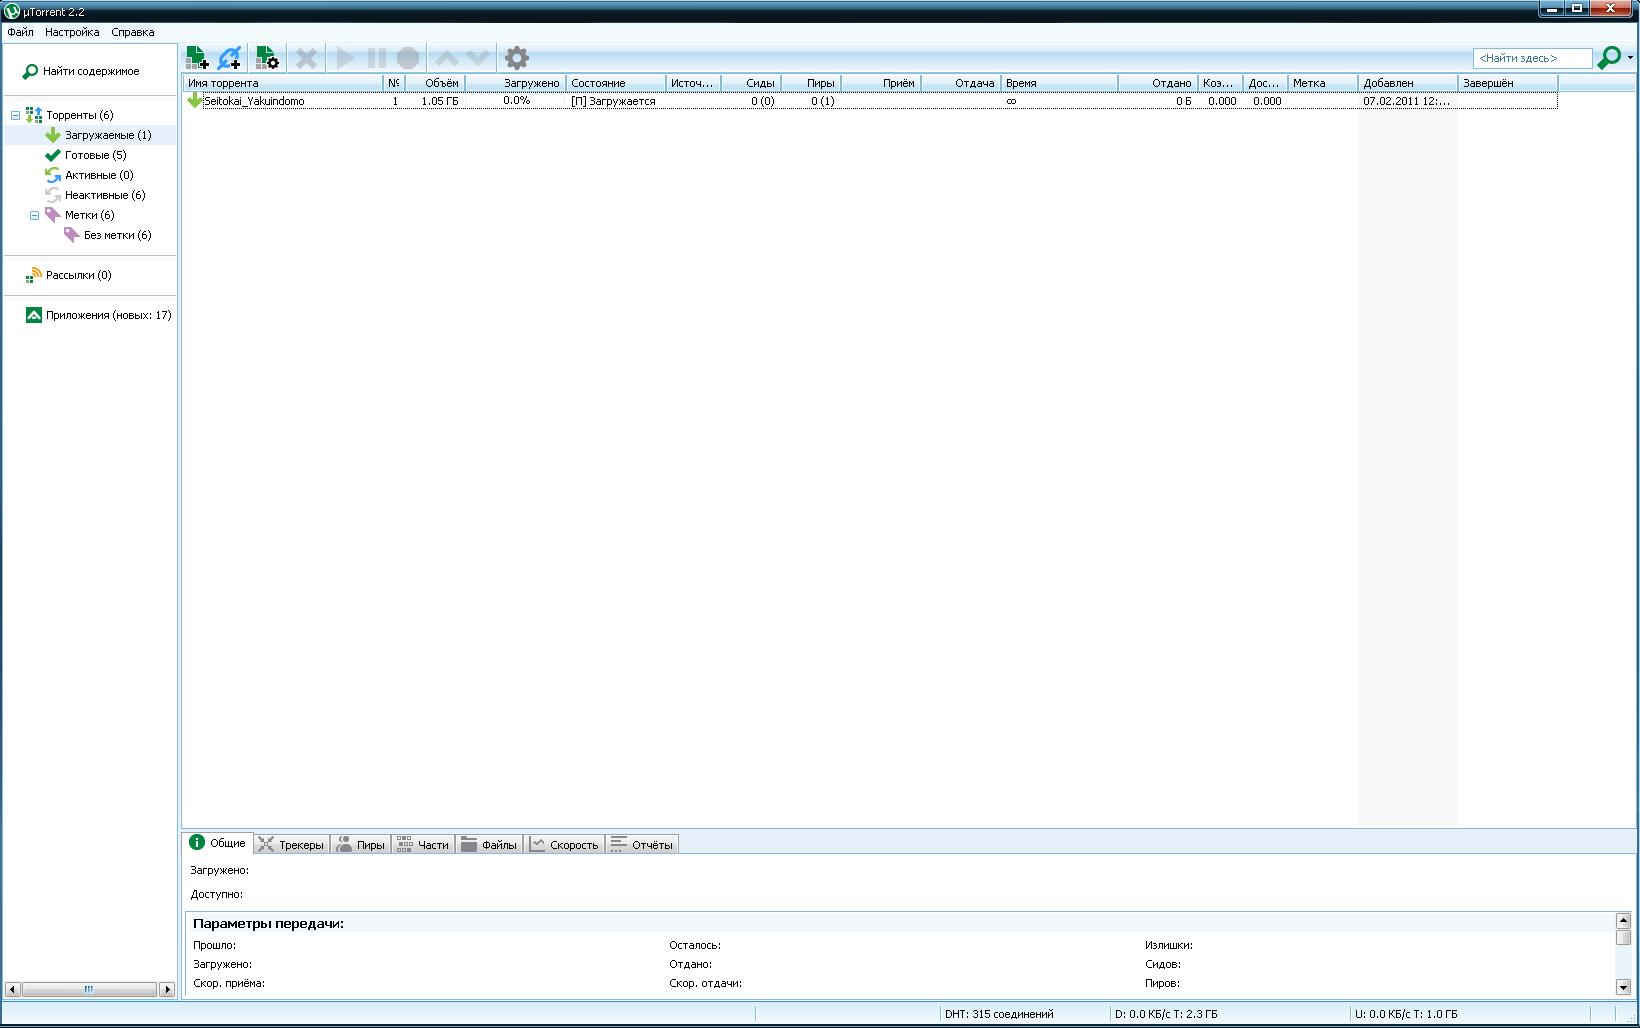Open the search provider dropdown arrow
The image size is (1640, 1028).
pyautogui.click(x=1630, y=58)
